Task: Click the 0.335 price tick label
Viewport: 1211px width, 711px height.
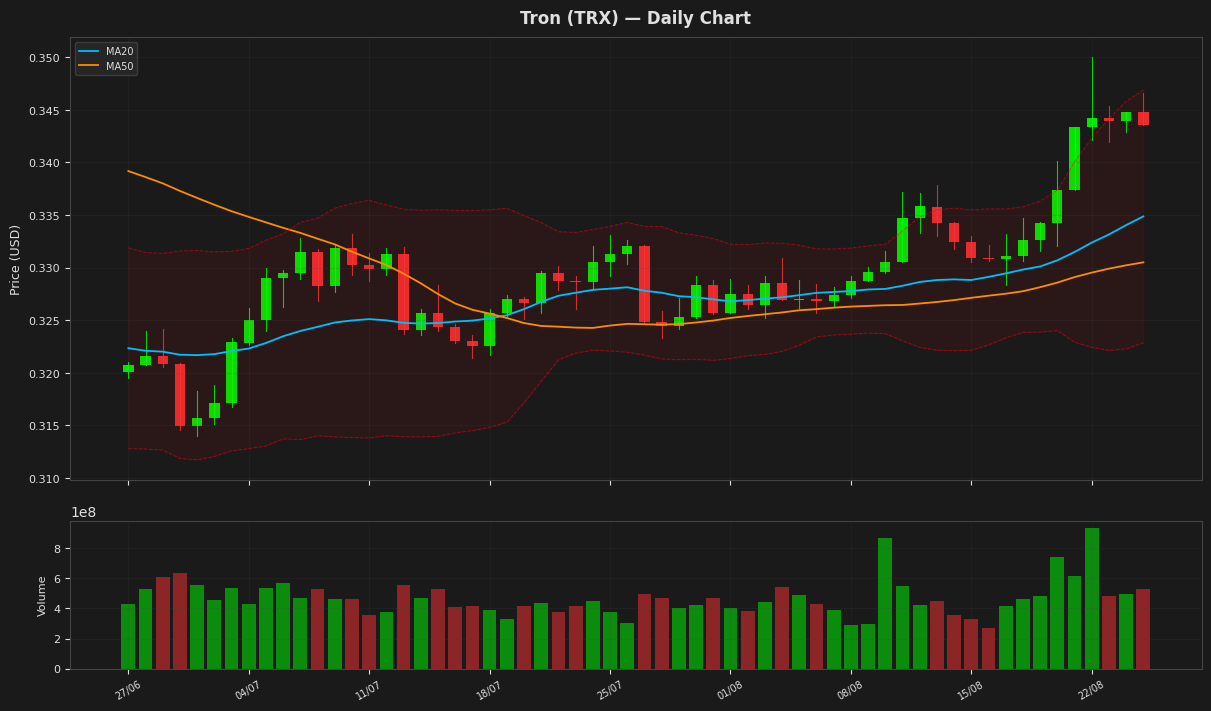Action: [43, 216]
